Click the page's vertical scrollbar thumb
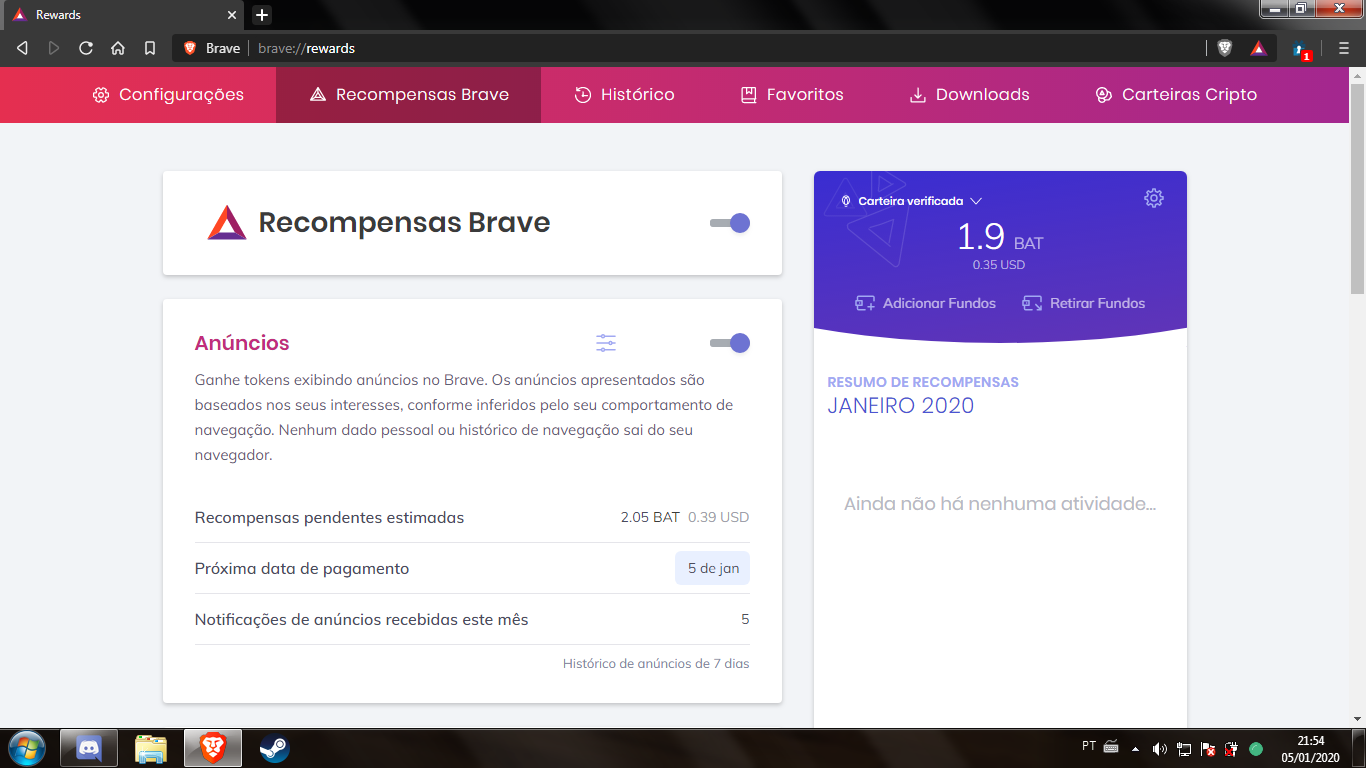1366x768 pixels. click(x=1358, y=190)
